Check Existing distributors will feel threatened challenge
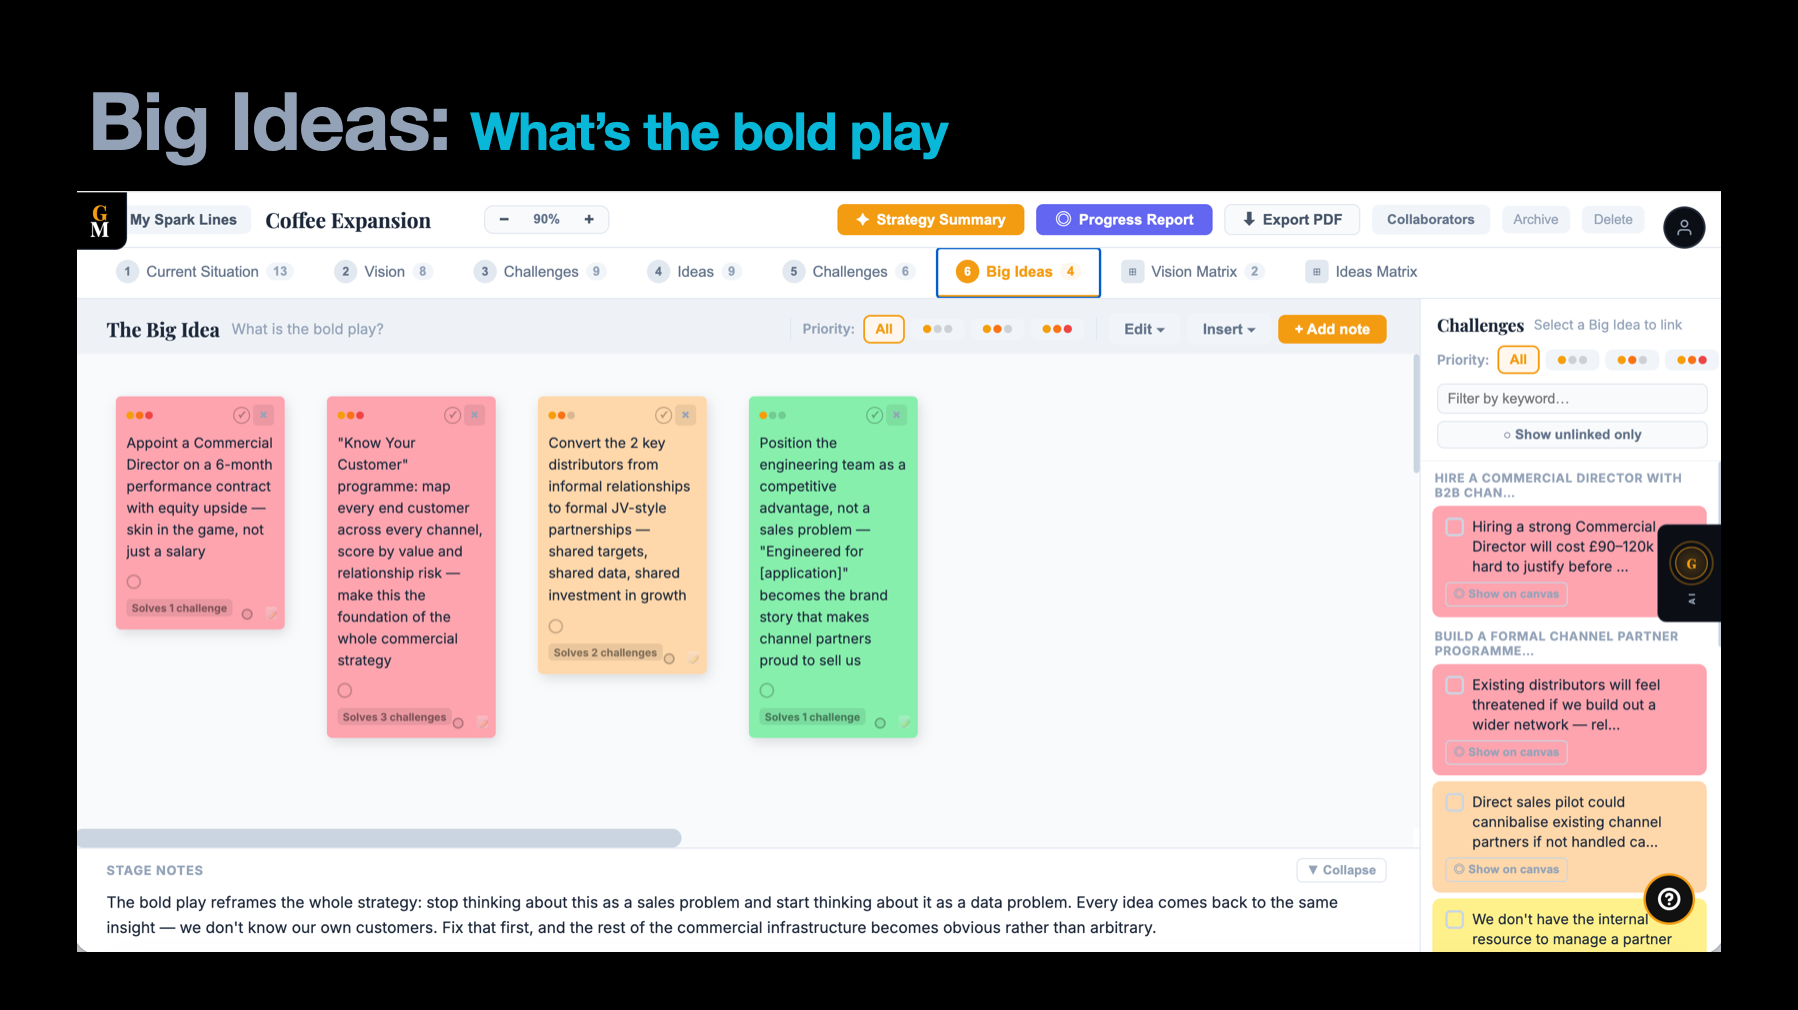Viewport: 1798px width, 1010px height. (1455, 685)
